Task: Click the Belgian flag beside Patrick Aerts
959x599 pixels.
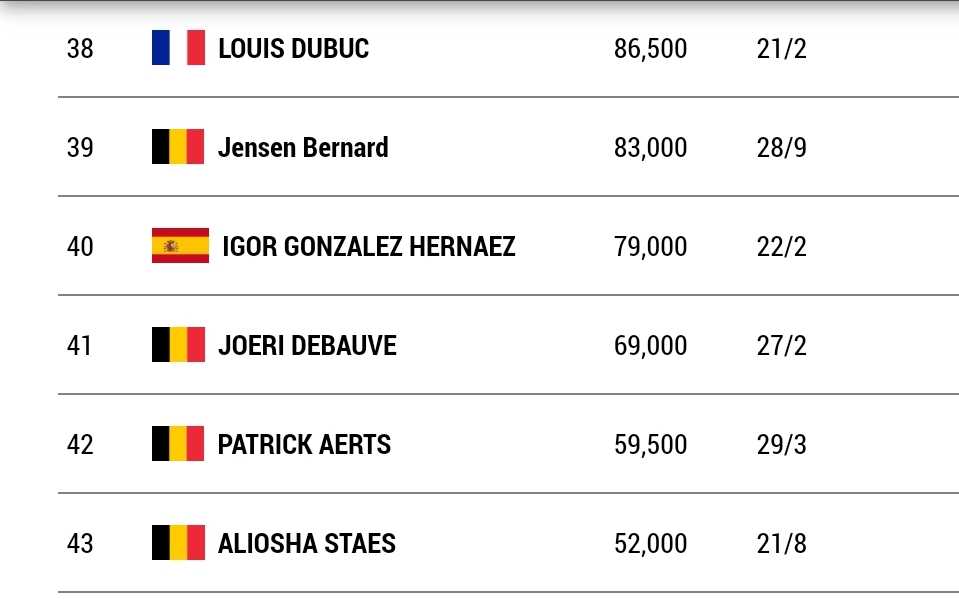Action: coord(178,444)
